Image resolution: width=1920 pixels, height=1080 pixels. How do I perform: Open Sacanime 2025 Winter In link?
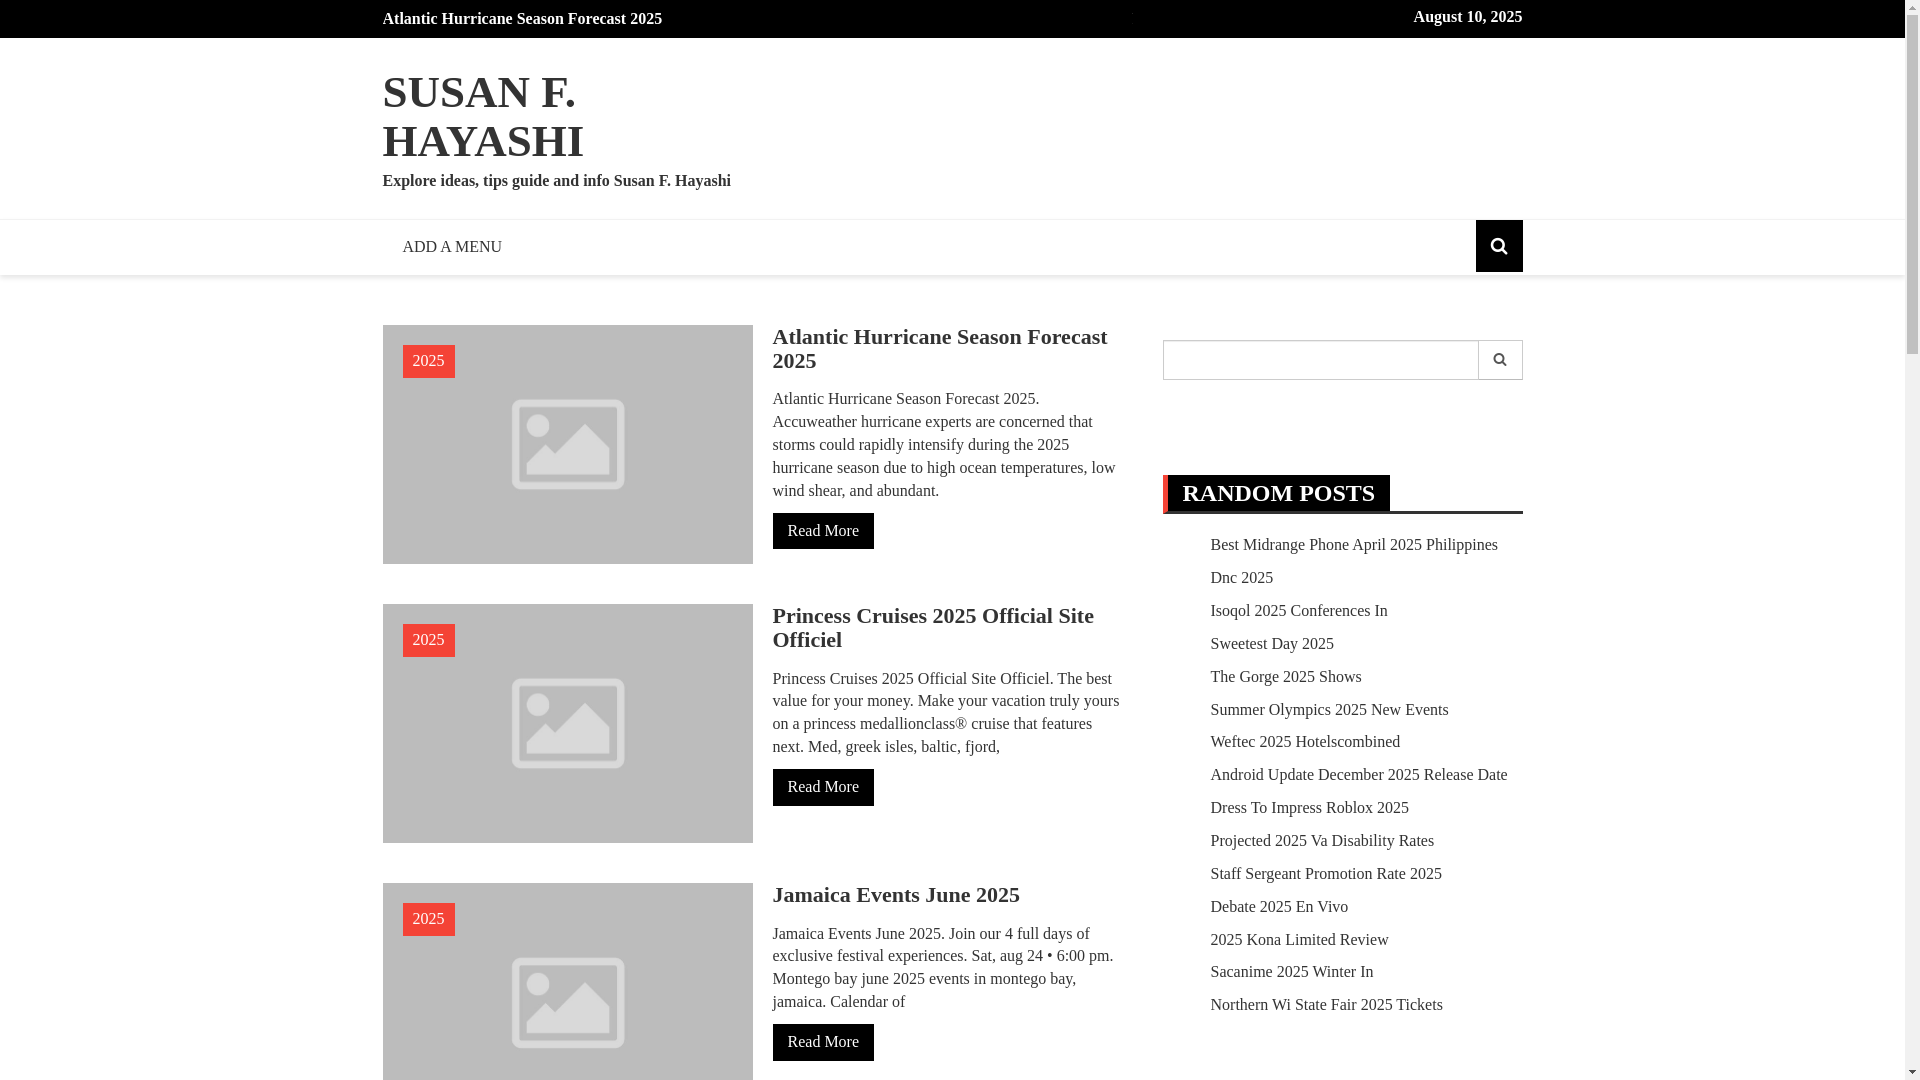pyautogui.click(x=1291, y=972)
